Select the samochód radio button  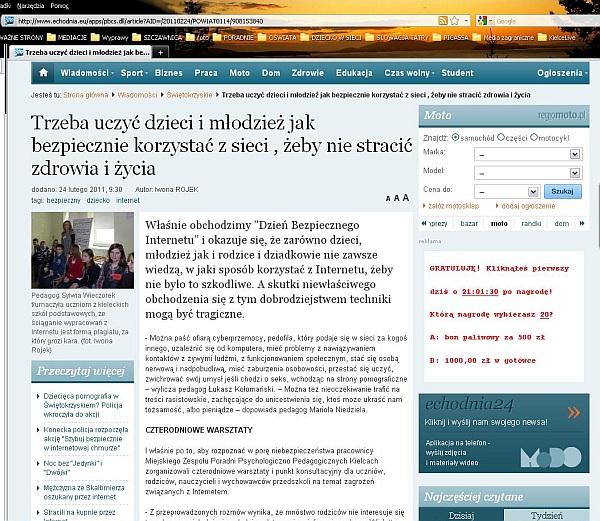455,137
